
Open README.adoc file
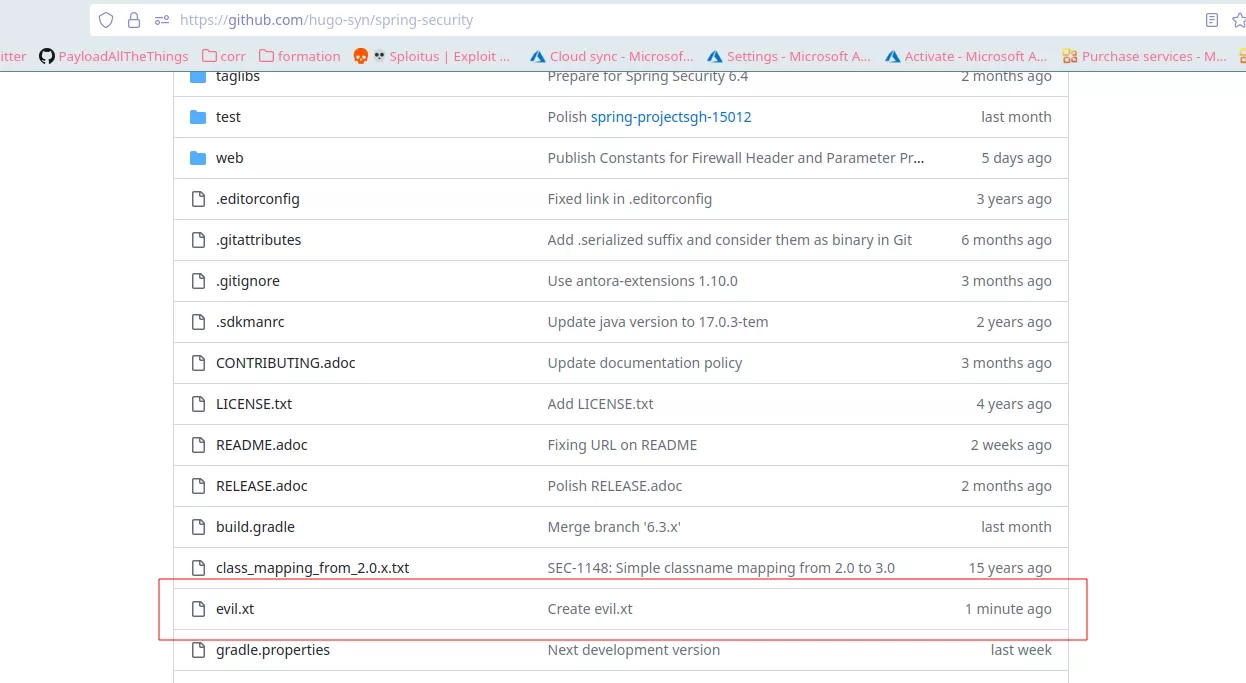(262, 445)
